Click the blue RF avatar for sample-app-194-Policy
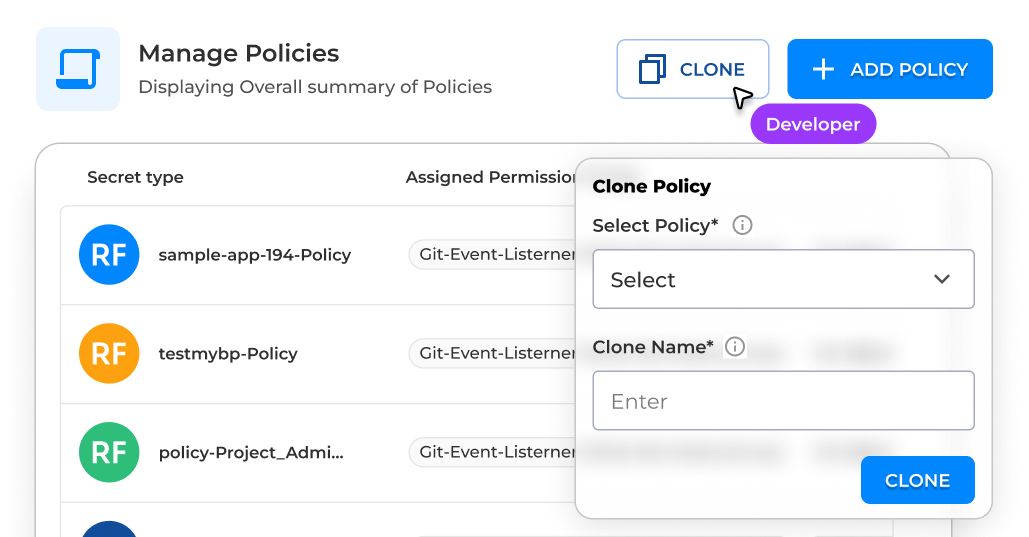The height and width of the screenshot is (537, 1029). (109, 255)
